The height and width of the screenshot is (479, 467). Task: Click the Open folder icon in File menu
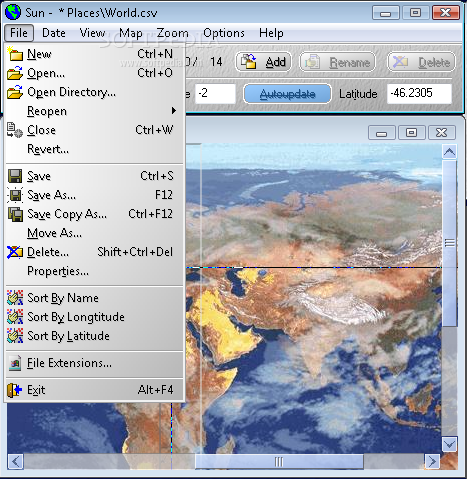click(15, 73)
